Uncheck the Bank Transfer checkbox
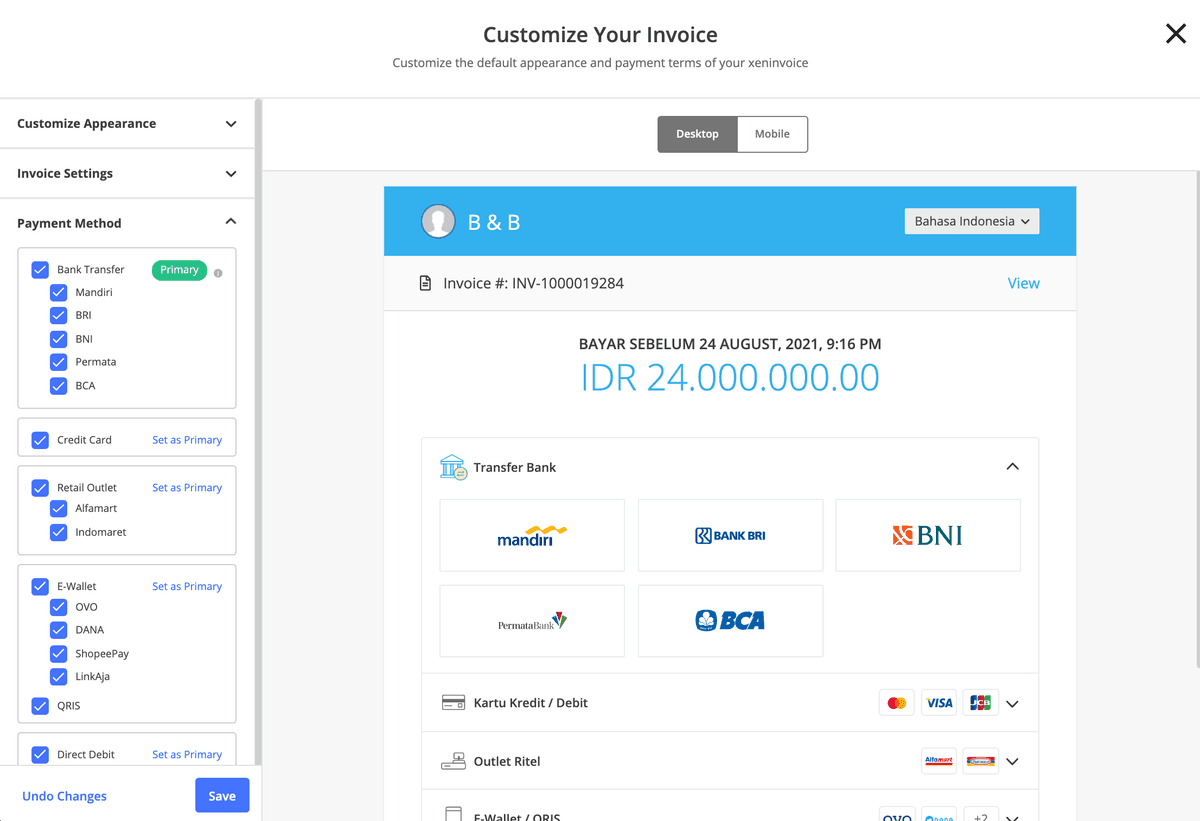 click(40, 270)
